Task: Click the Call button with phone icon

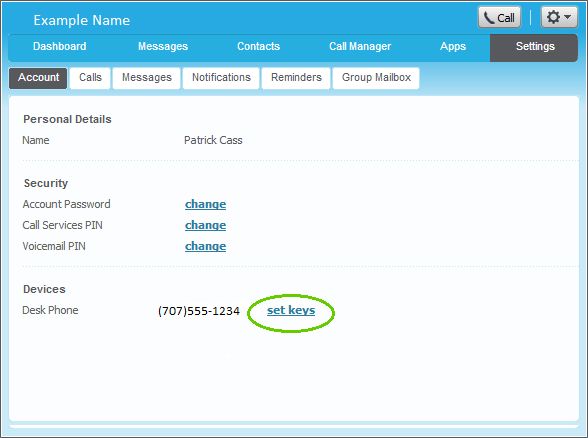Action: tap(499, 17)
